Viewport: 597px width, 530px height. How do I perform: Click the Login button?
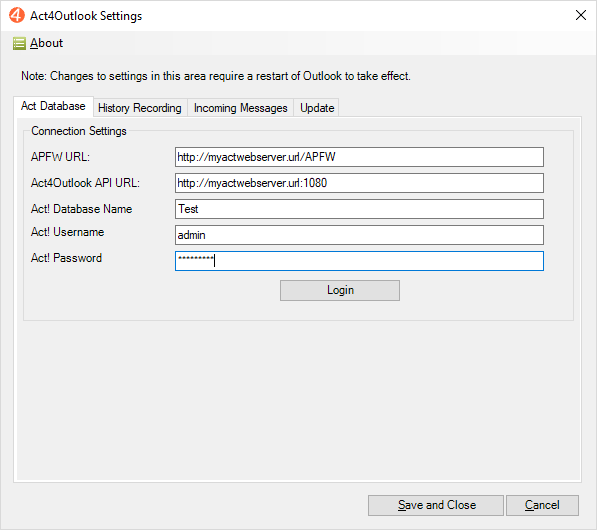(340, 291)
